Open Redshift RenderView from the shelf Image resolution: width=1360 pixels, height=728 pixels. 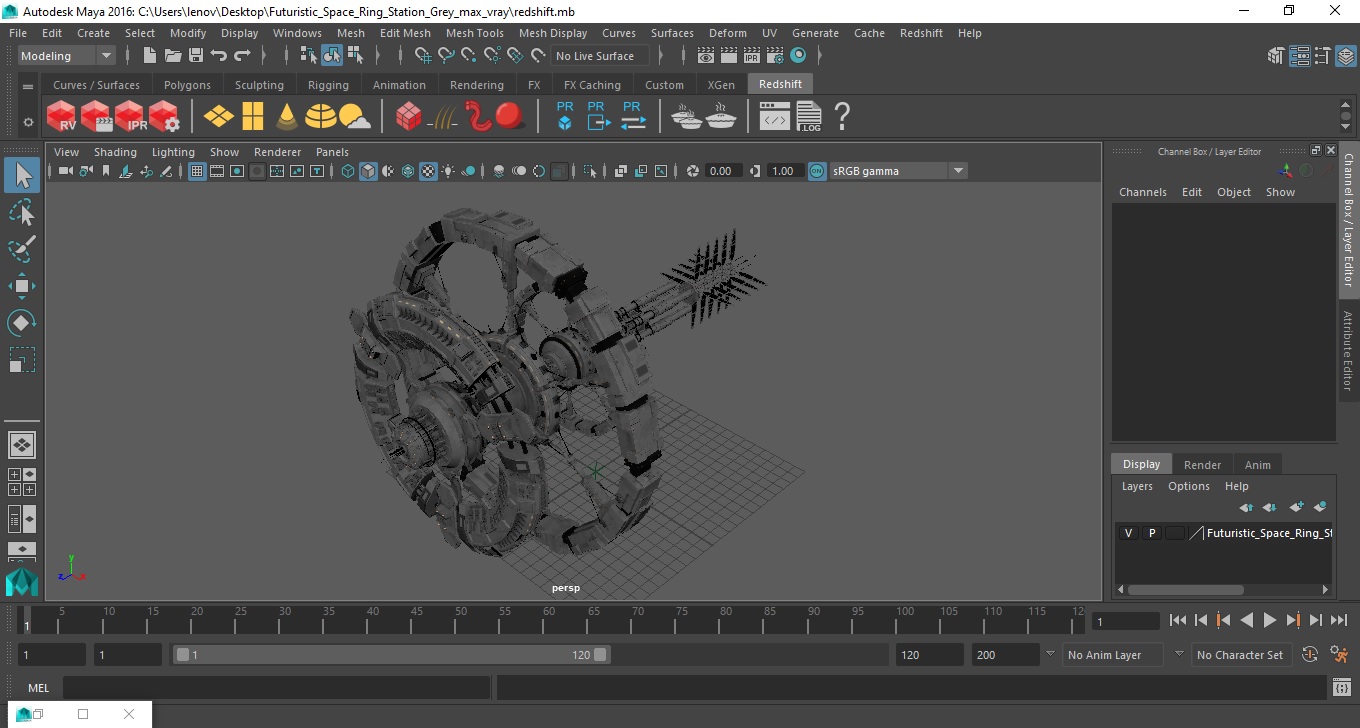tap(62, 116)
